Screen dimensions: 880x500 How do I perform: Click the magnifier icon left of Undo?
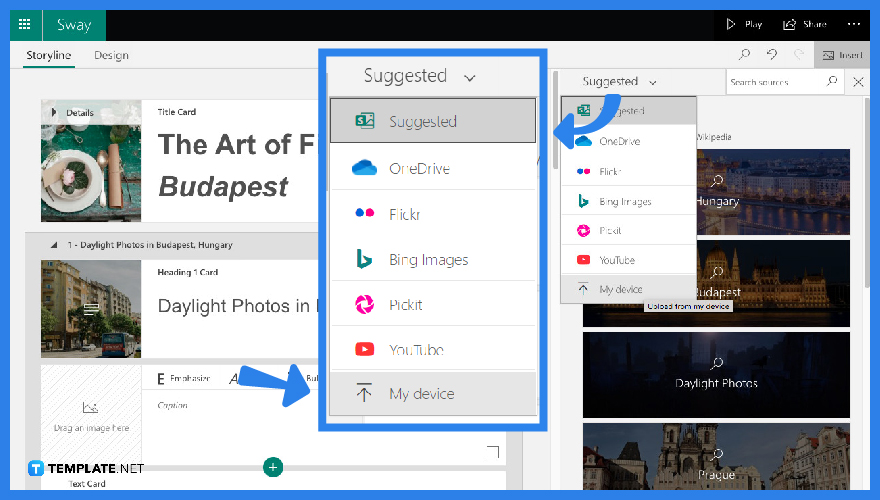pos(744,54)
